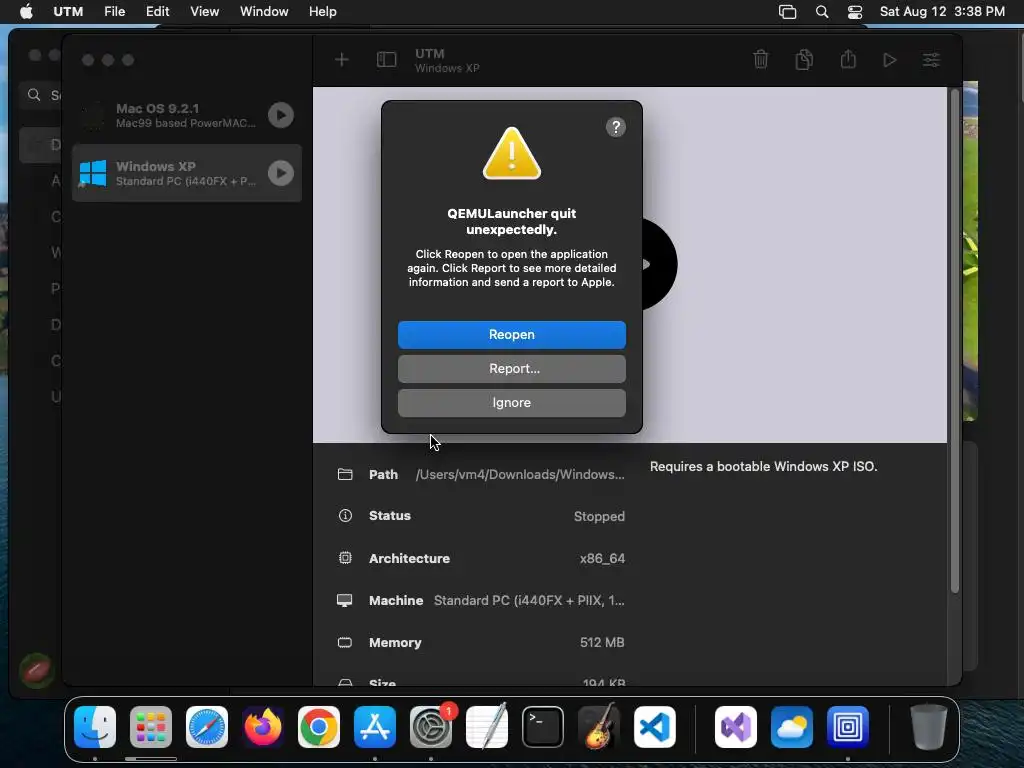The width and height of the screenshot is (1024, 768).
Task: Open GarageBand from the Dock
Action: tap(599, 727)
